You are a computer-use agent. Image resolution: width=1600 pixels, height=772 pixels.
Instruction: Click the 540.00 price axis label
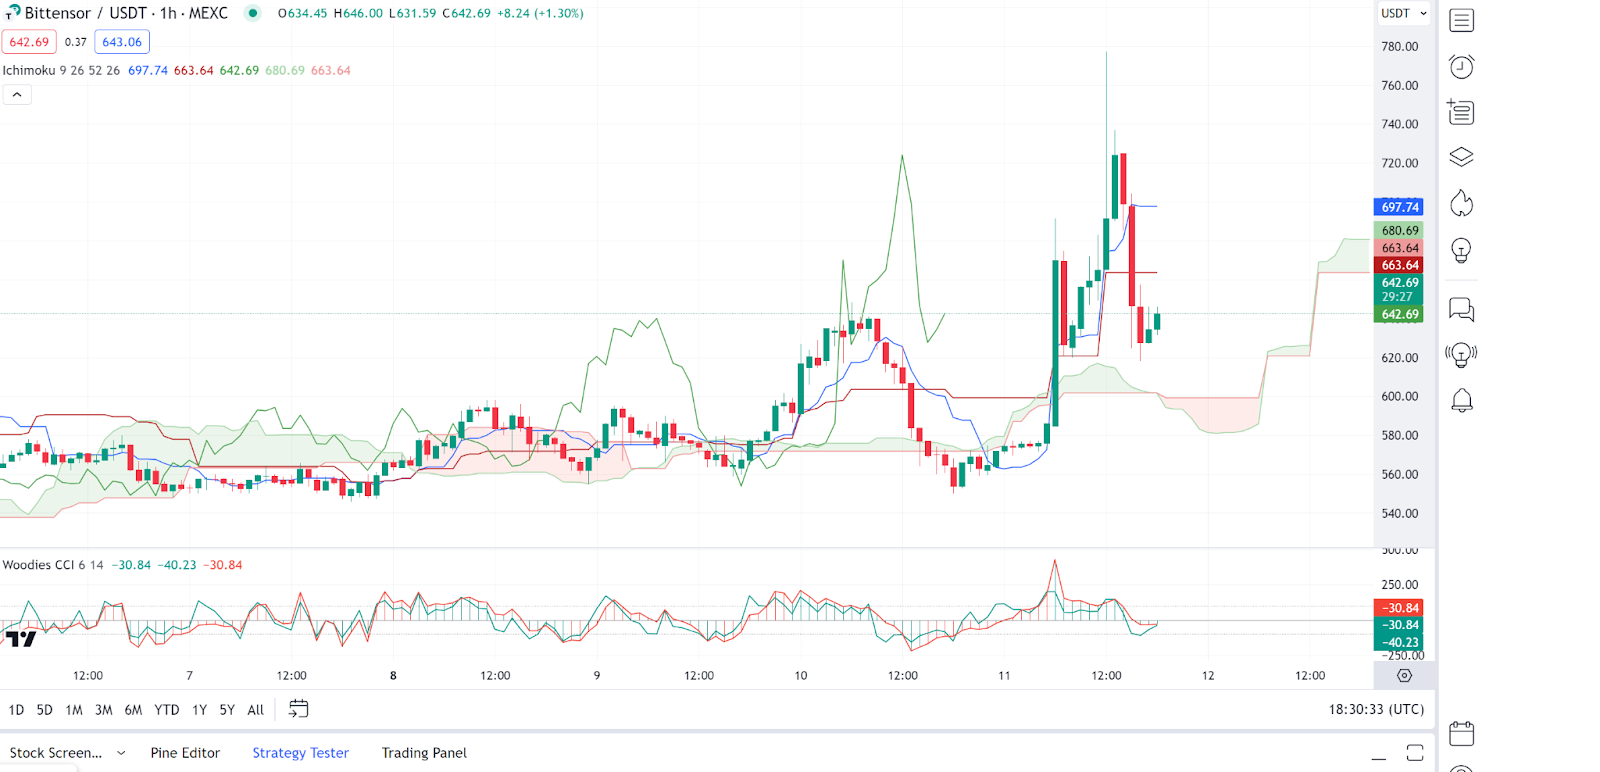coord(1399,514)
